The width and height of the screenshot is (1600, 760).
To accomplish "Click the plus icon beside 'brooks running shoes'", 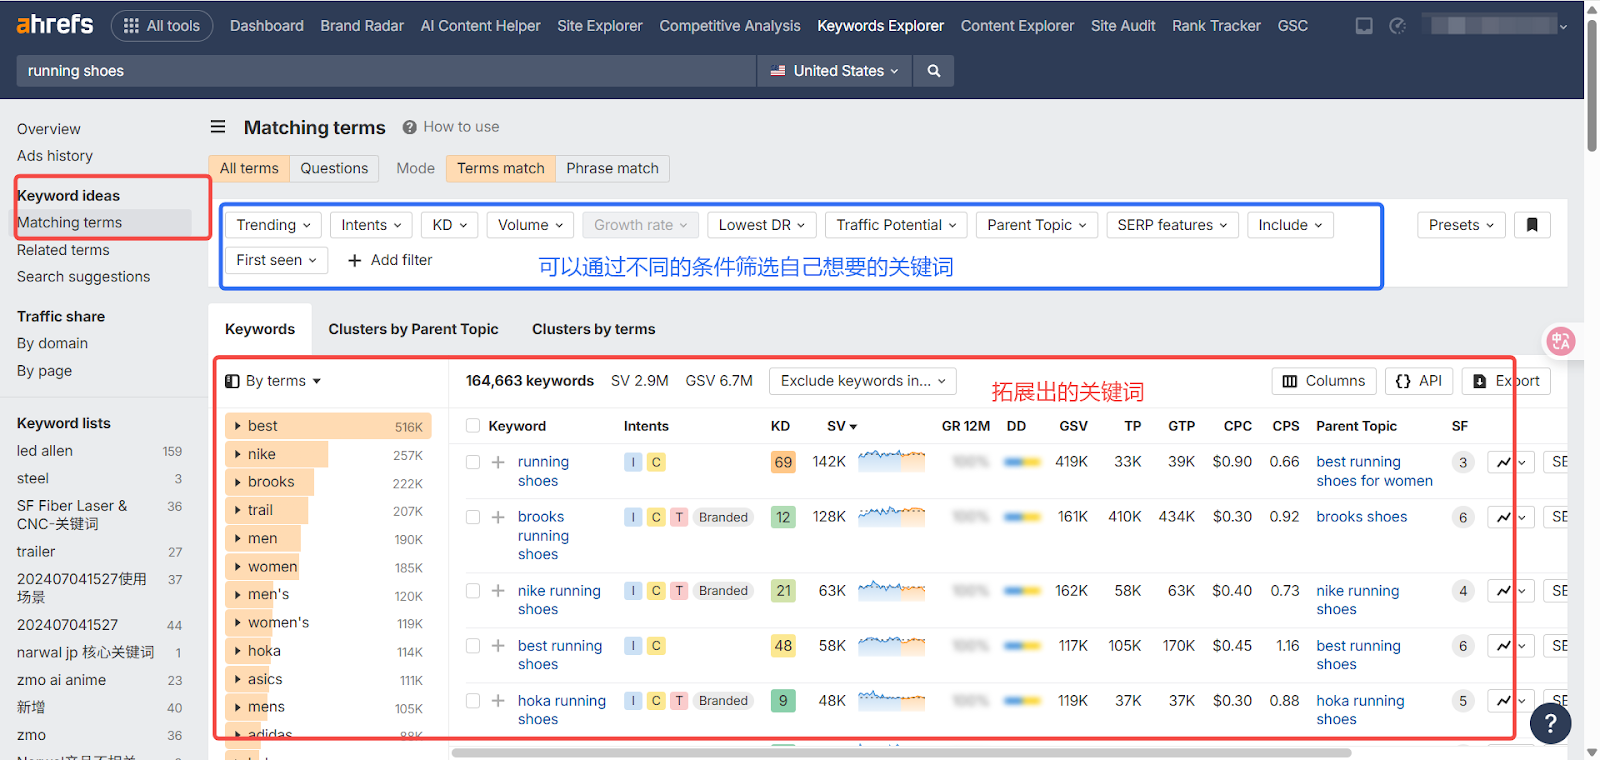I will [498, 517].
